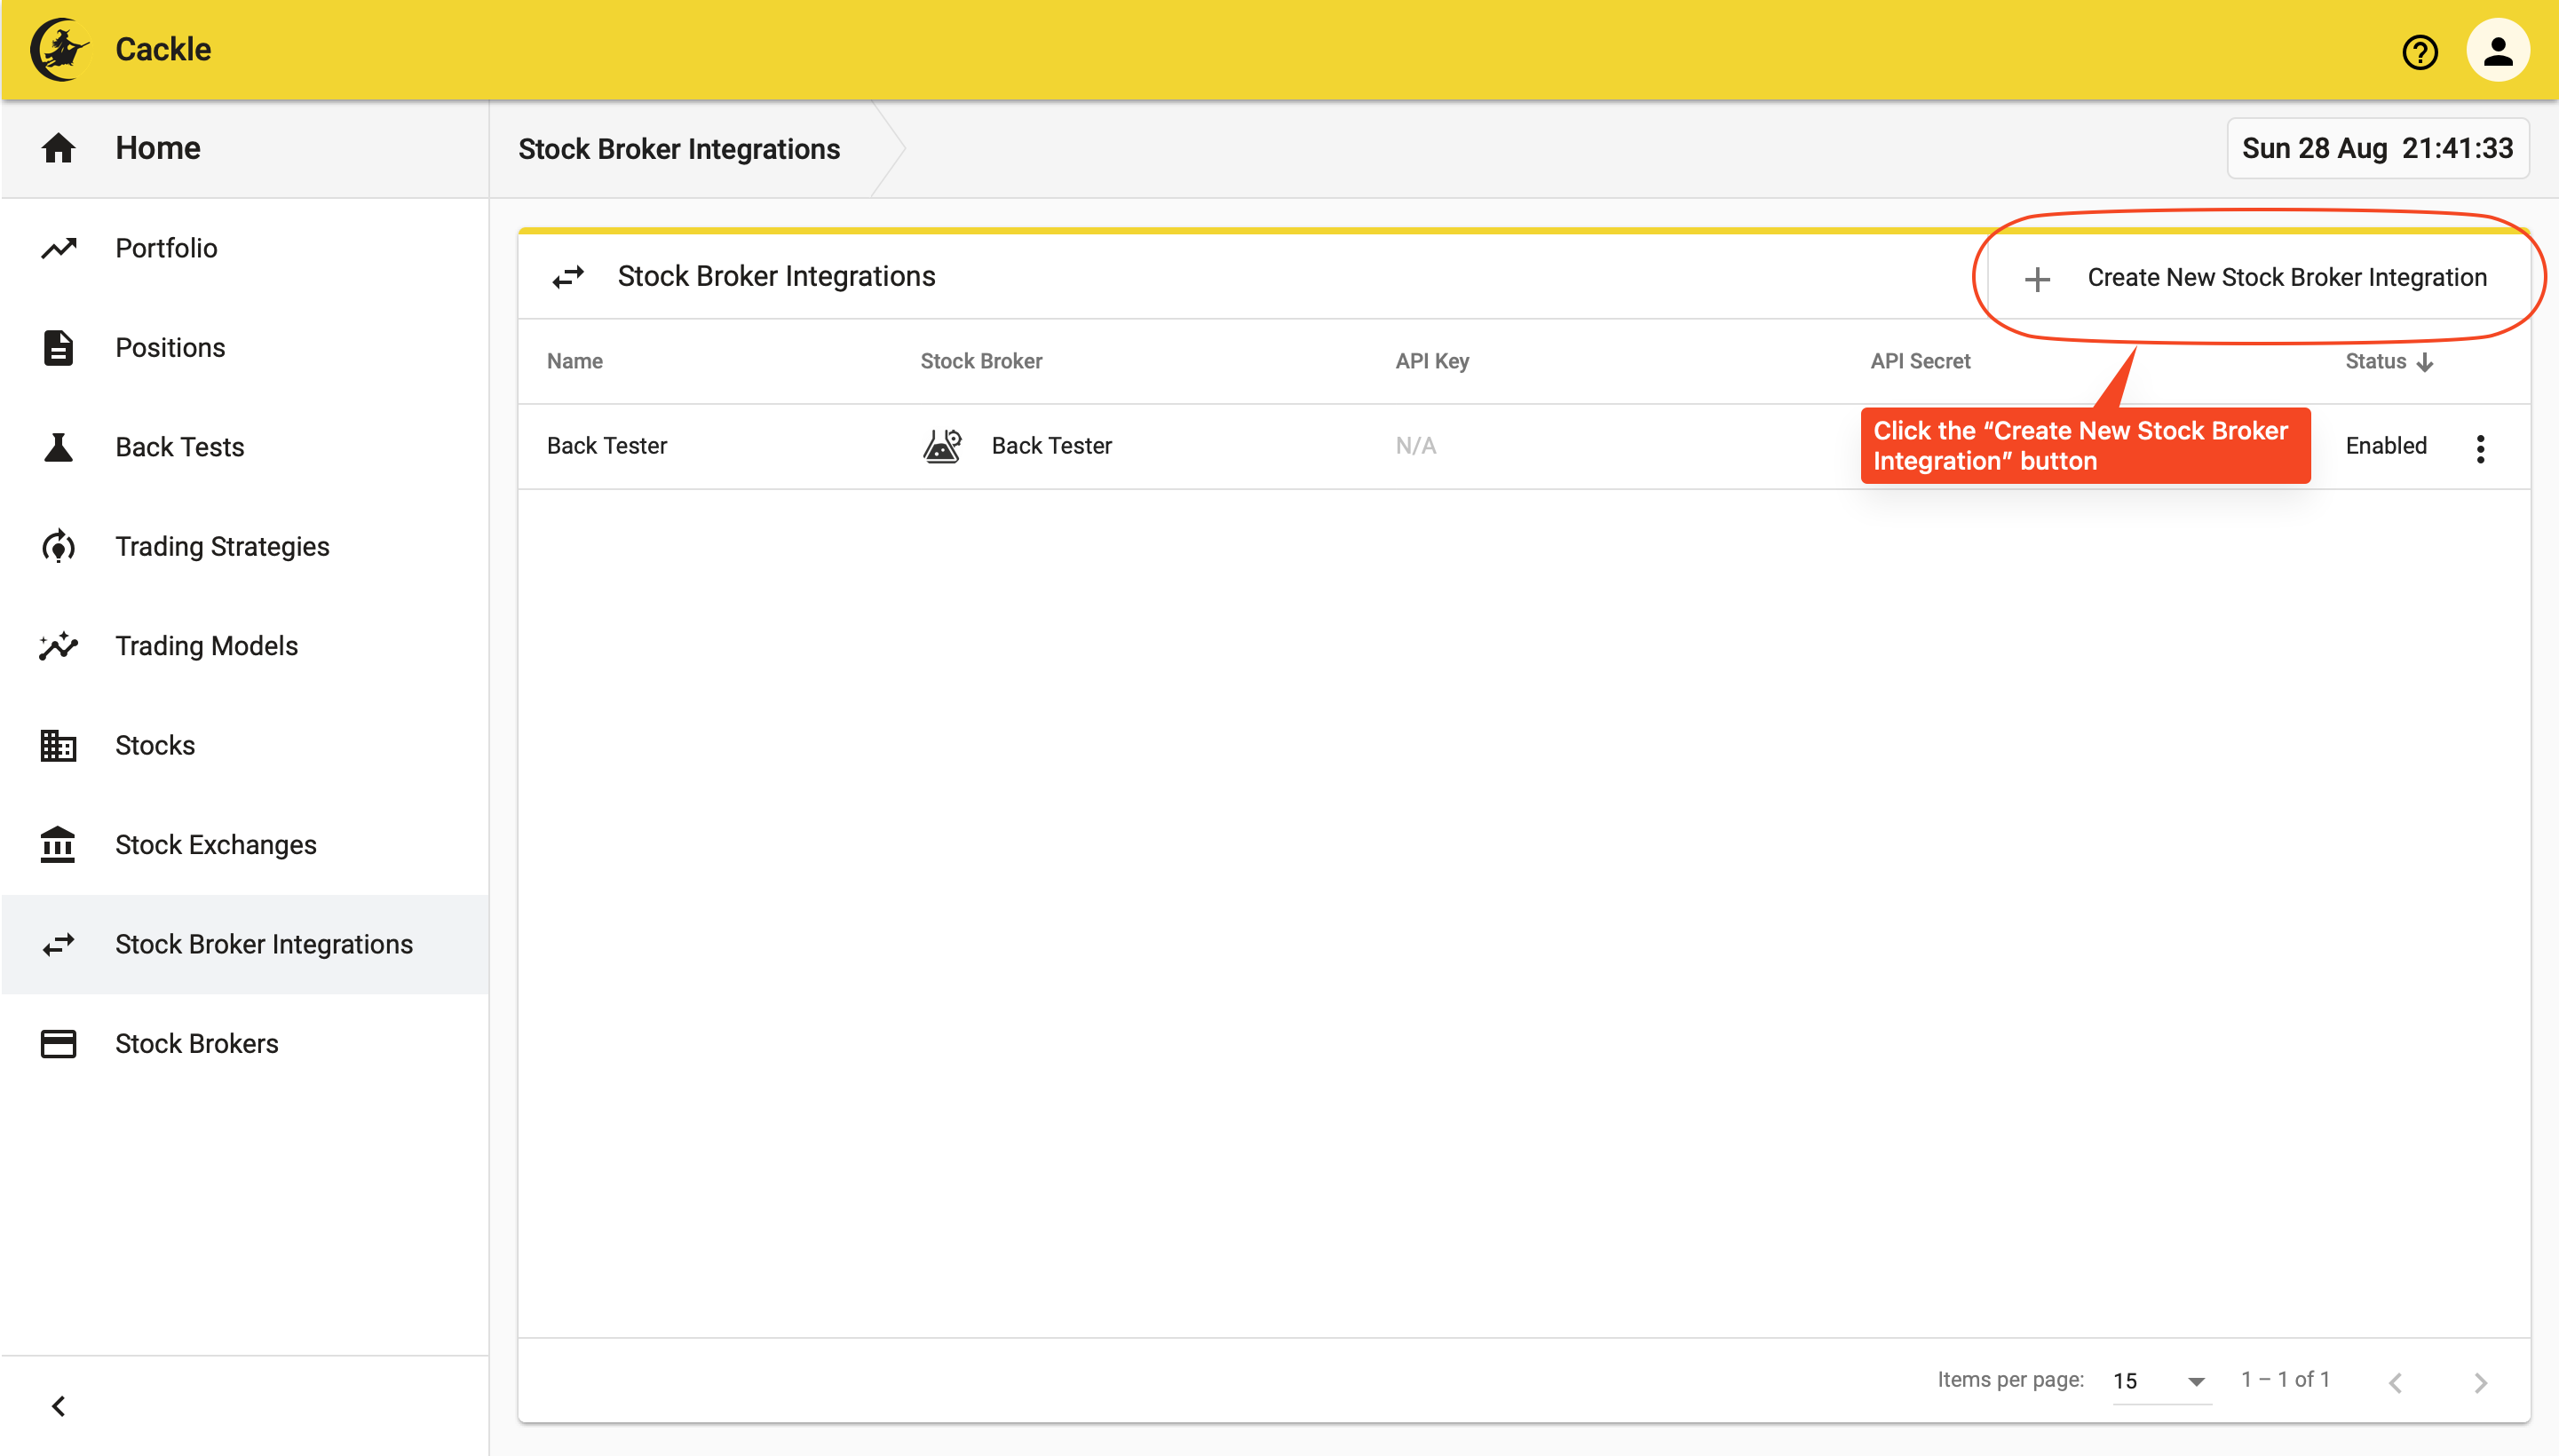The width and height of the screenshot is (2559, 1456).
Task: Click the Cackle witch logo icon
Action: (60, 49)
